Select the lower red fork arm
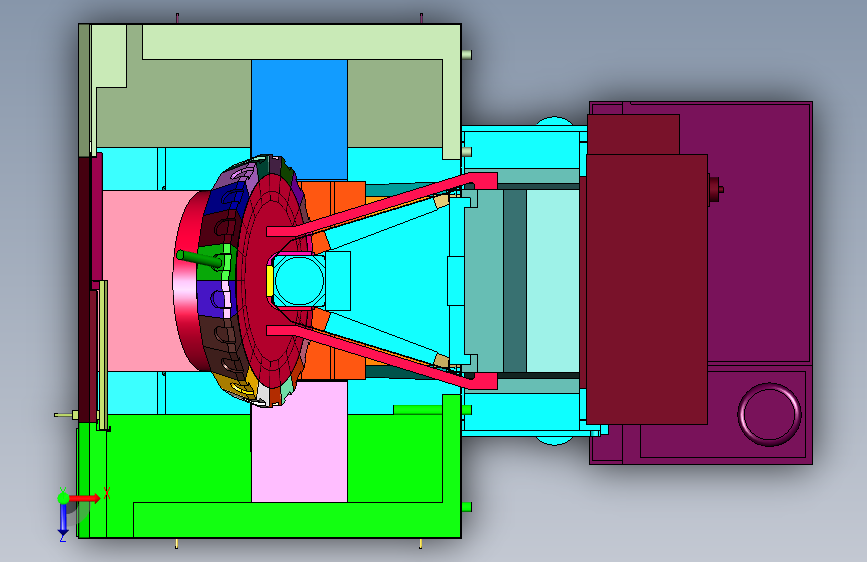This screenshot has width=867, height=562. coord(382,358)
